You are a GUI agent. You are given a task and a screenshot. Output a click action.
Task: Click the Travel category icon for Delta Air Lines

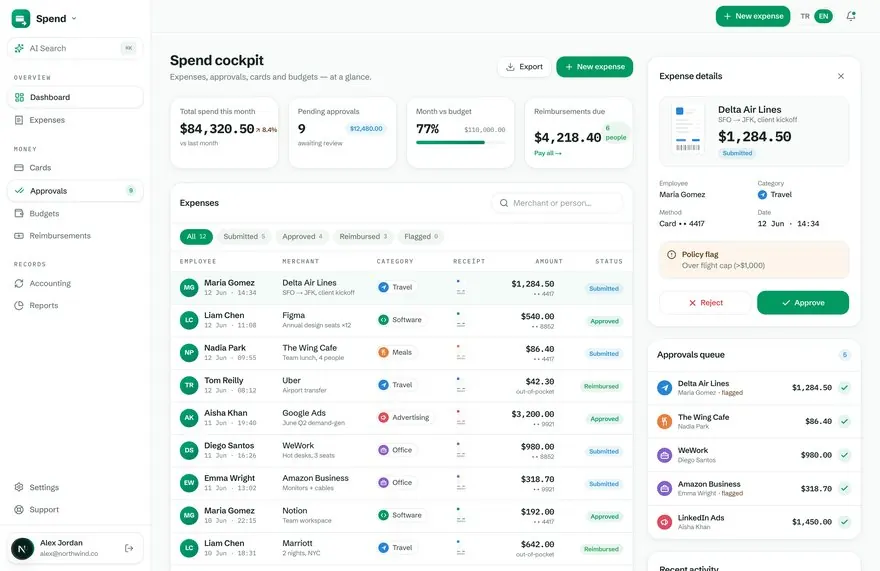point(383,287)
